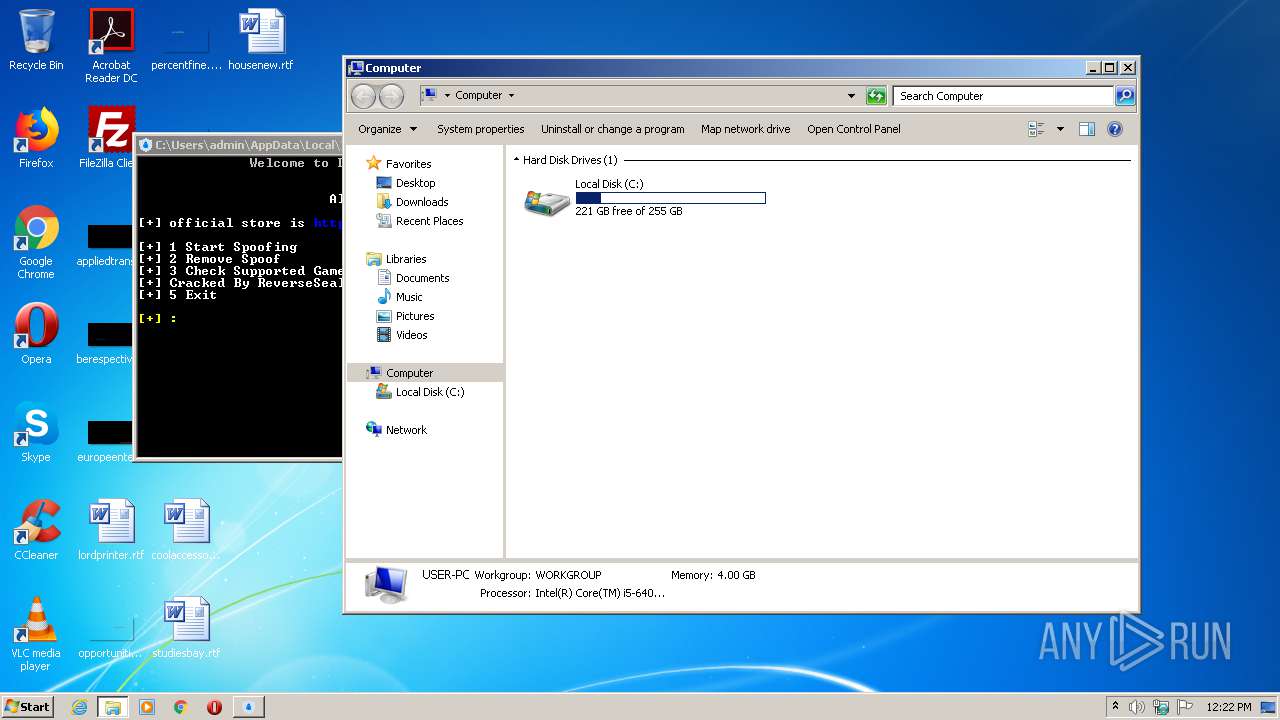The image size is (1280, 720).
Task: Launch the Google Chrome desktop shortcut
Action: pos(36,242)
